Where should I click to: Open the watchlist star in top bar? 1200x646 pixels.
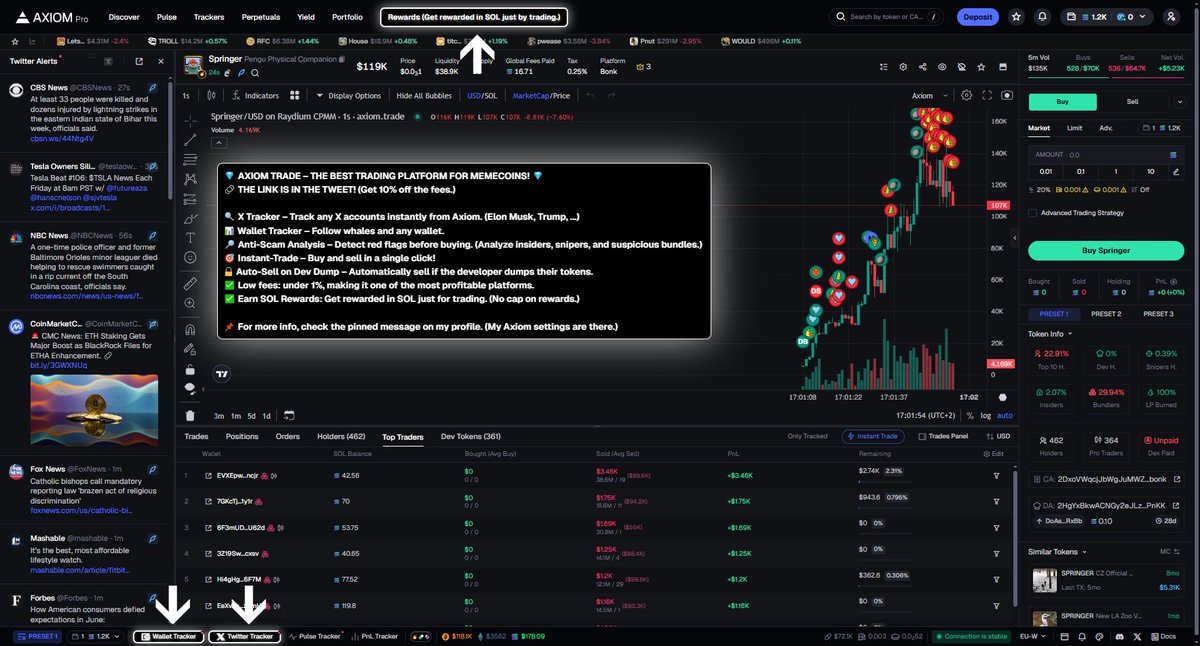click(1016, 17)
